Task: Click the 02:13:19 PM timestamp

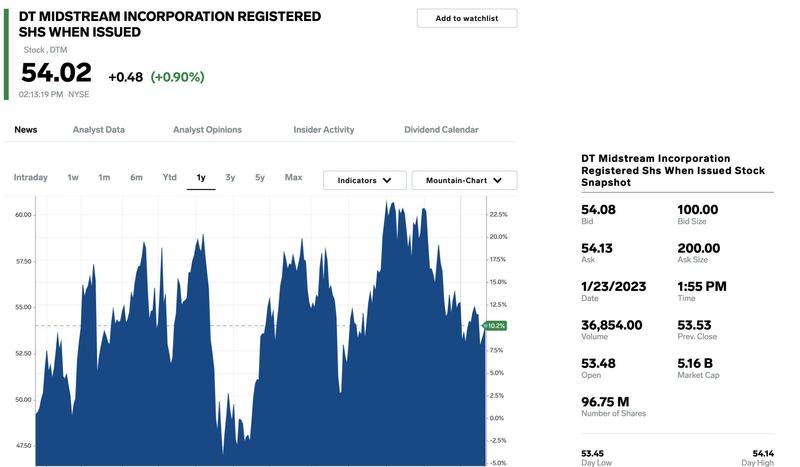Action: 41,94
